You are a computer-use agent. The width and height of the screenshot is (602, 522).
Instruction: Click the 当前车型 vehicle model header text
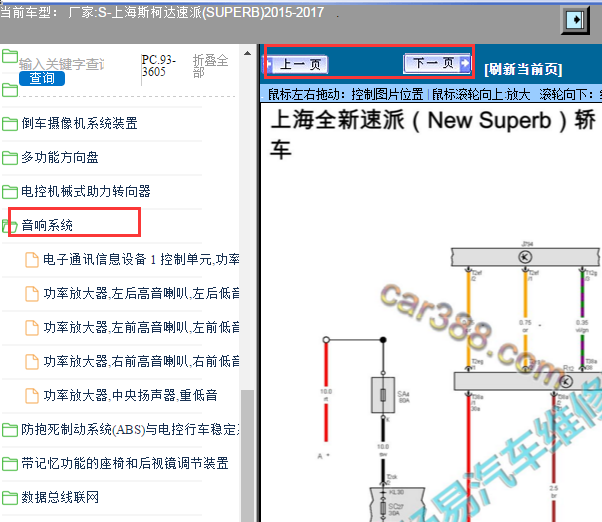click(162, 13)
